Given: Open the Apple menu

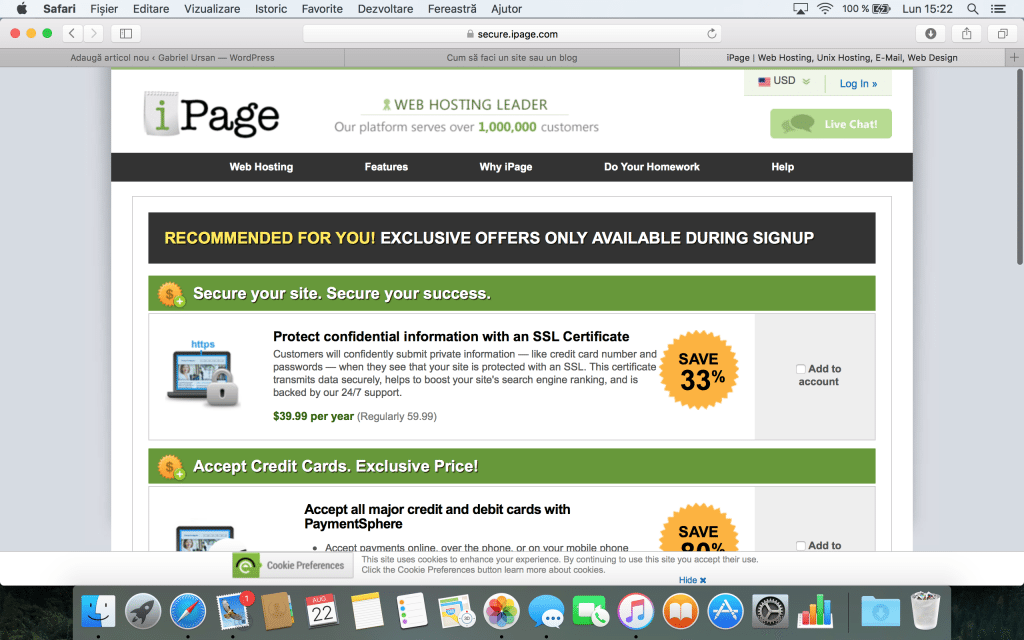Looking at the screenshot, I should 22,8.
